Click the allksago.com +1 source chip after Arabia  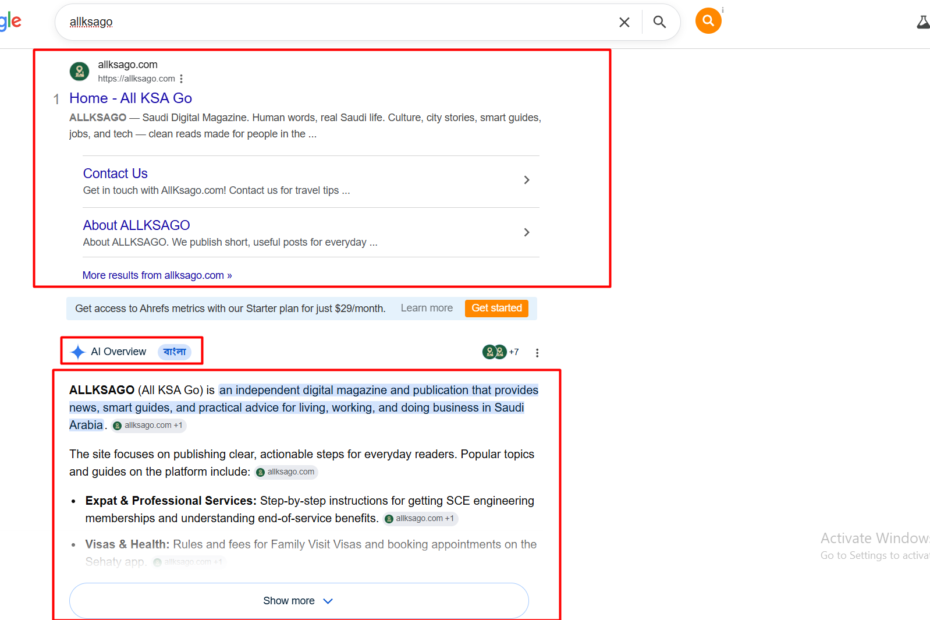(148, 425)
